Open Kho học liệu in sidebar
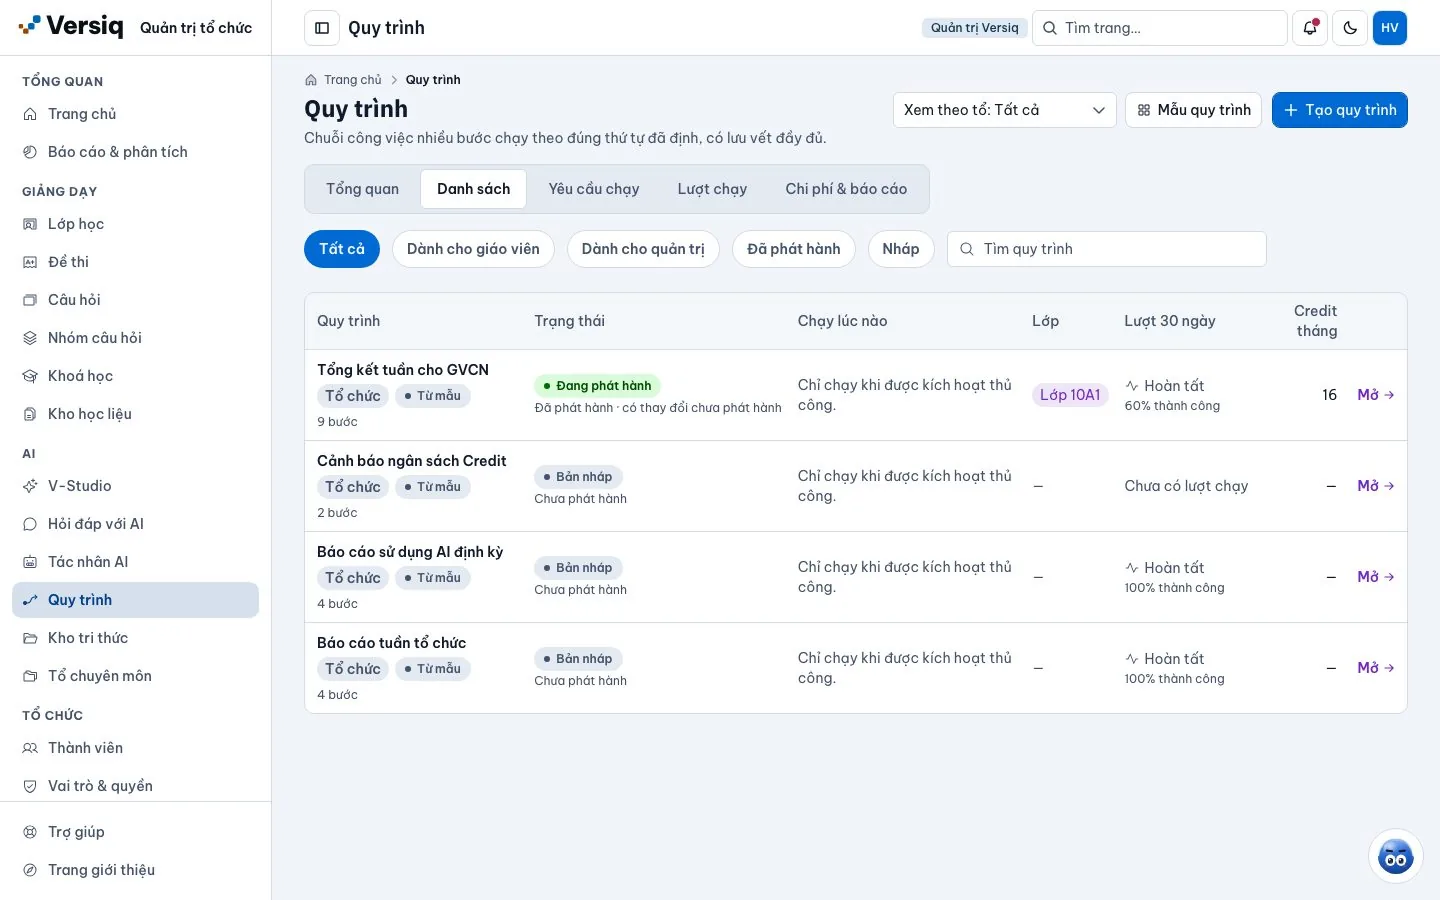The width and height of the screenshot is (1440, 900). (135, 414)
